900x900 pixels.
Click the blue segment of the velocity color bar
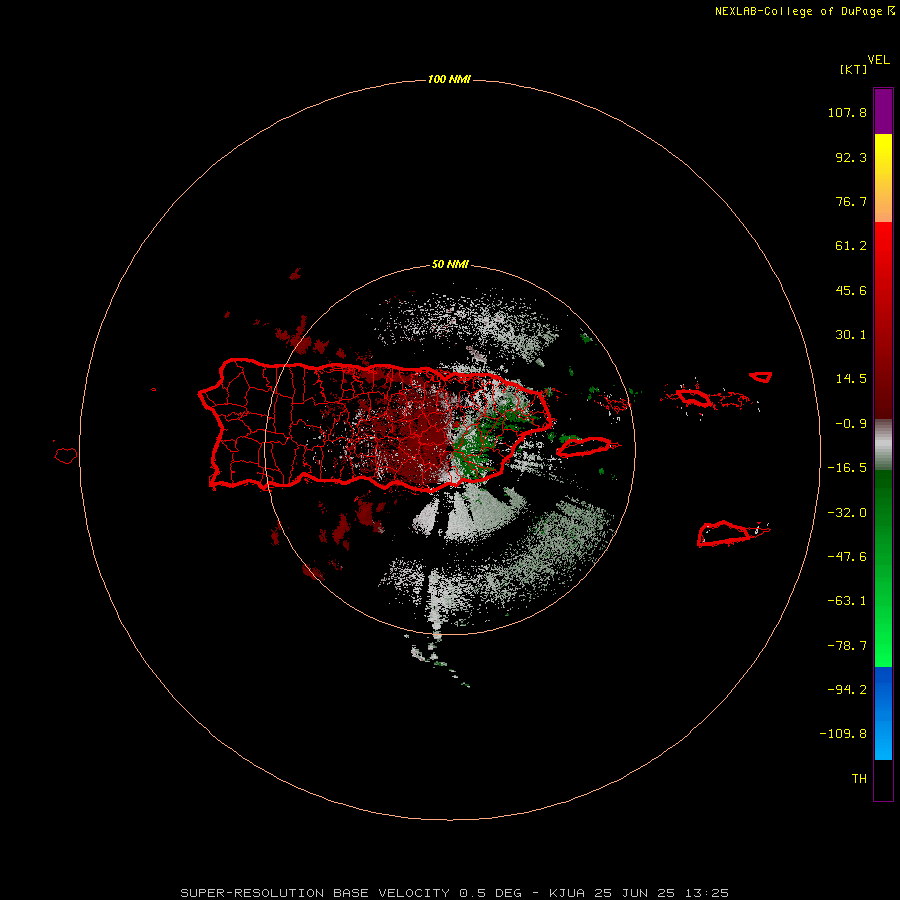click(883, 713)
